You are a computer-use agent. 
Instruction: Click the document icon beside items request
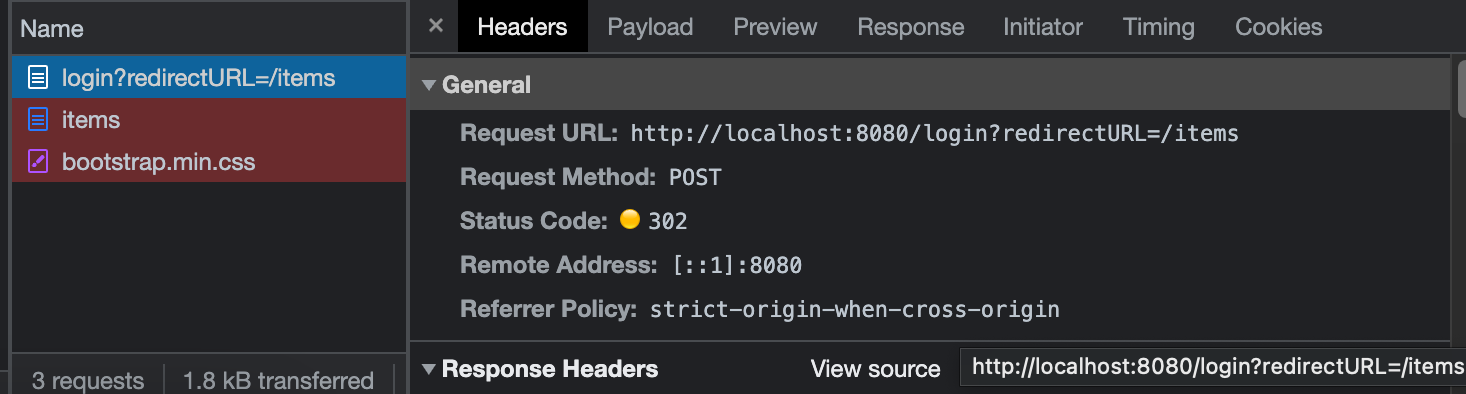pyautogui.click(x=37, y=120)
